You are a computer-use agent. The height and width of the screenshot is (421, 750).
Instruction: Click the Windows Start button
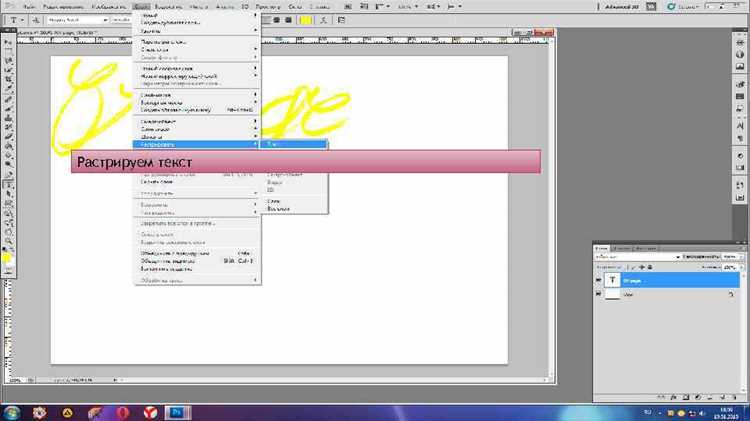[11, 412]
